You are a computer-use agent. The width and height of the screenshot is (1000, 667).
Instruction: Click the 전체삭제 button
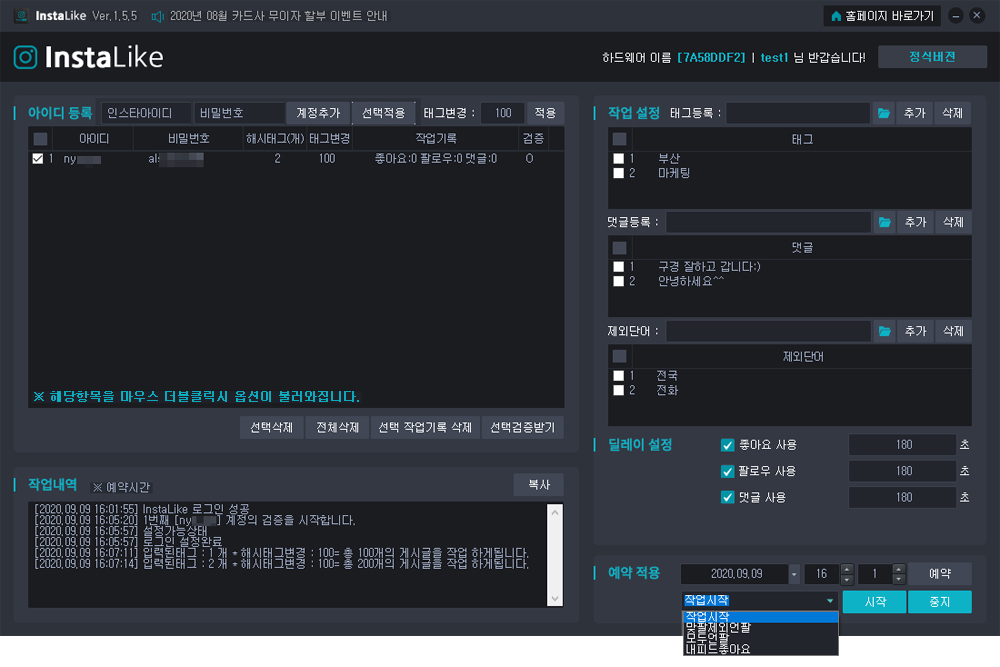[x=337, y=427]
